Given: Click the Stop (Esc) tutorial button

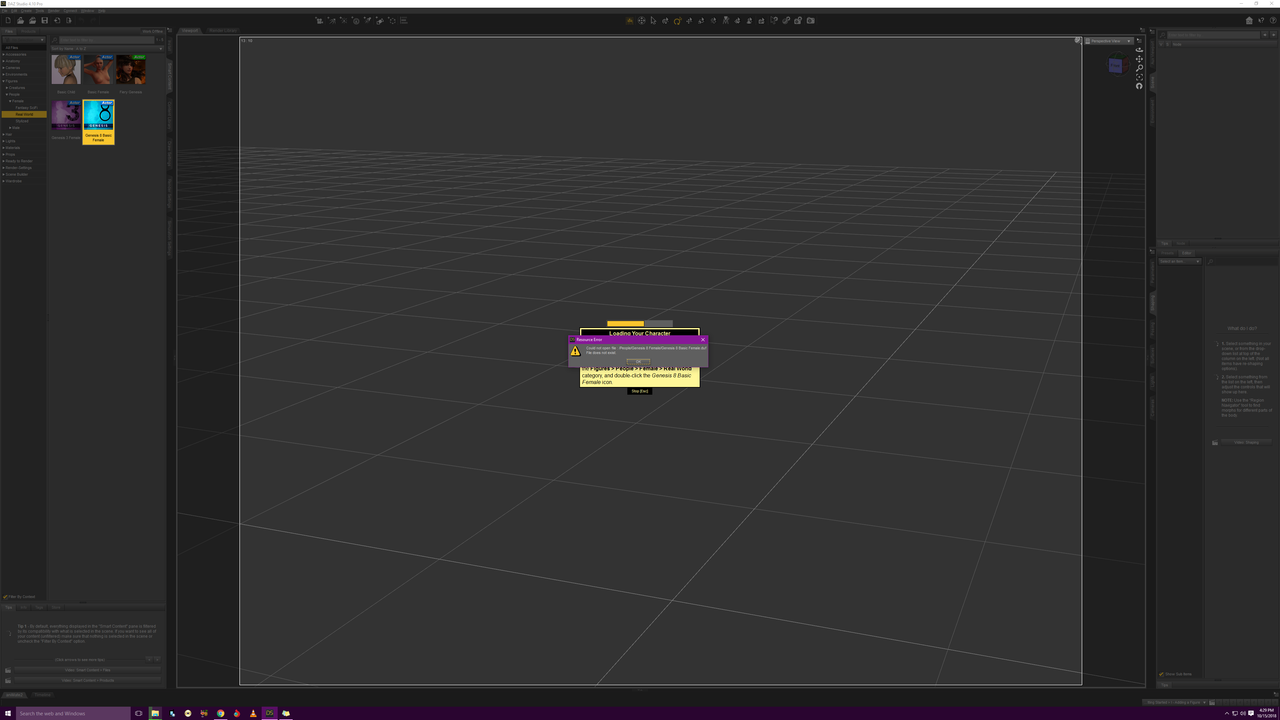Looking at the screenshot, I should coord(639,391).
